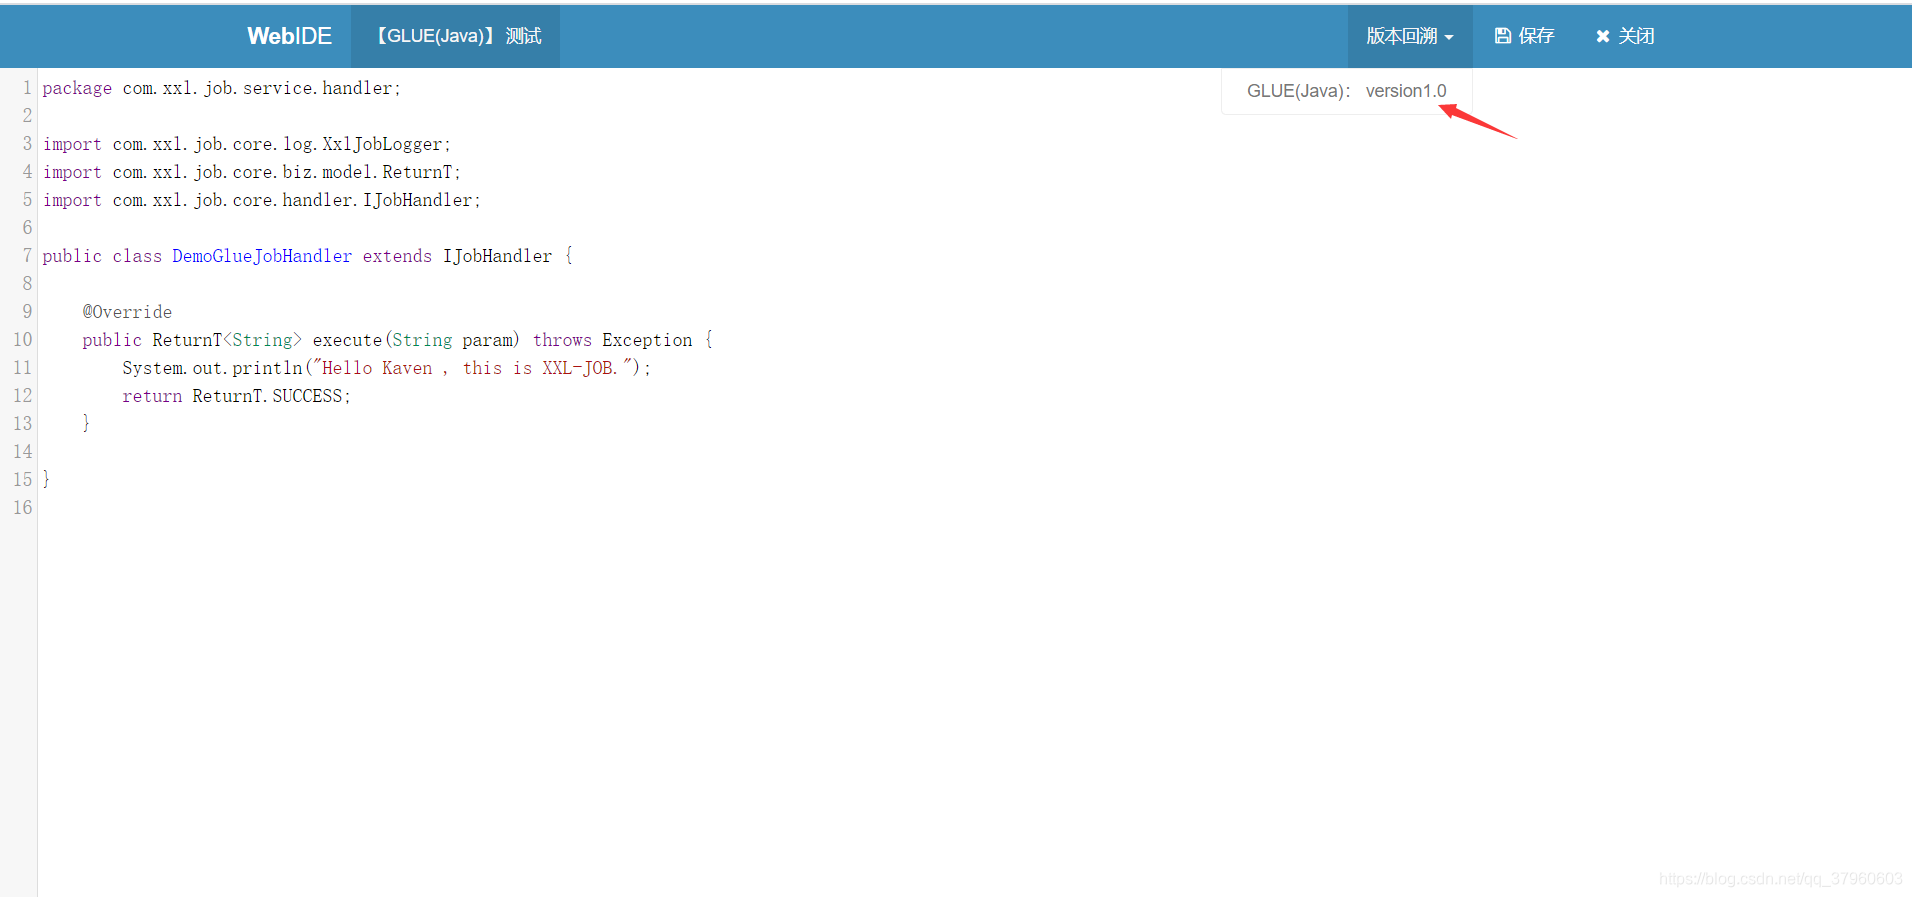Click line number 10 in the gutter
Viewport: 1912px width, 897px height.
point(22,340)
